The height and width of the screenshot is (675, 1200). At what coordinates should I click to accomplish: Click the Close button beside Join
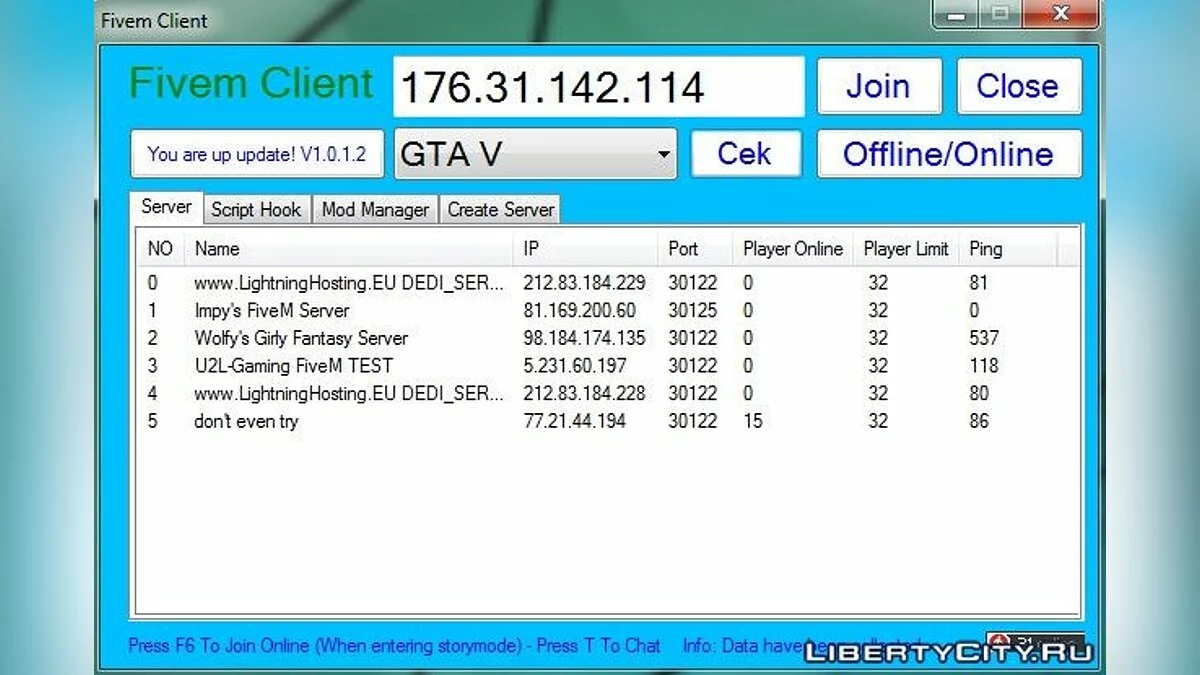tap(1018, 86)
